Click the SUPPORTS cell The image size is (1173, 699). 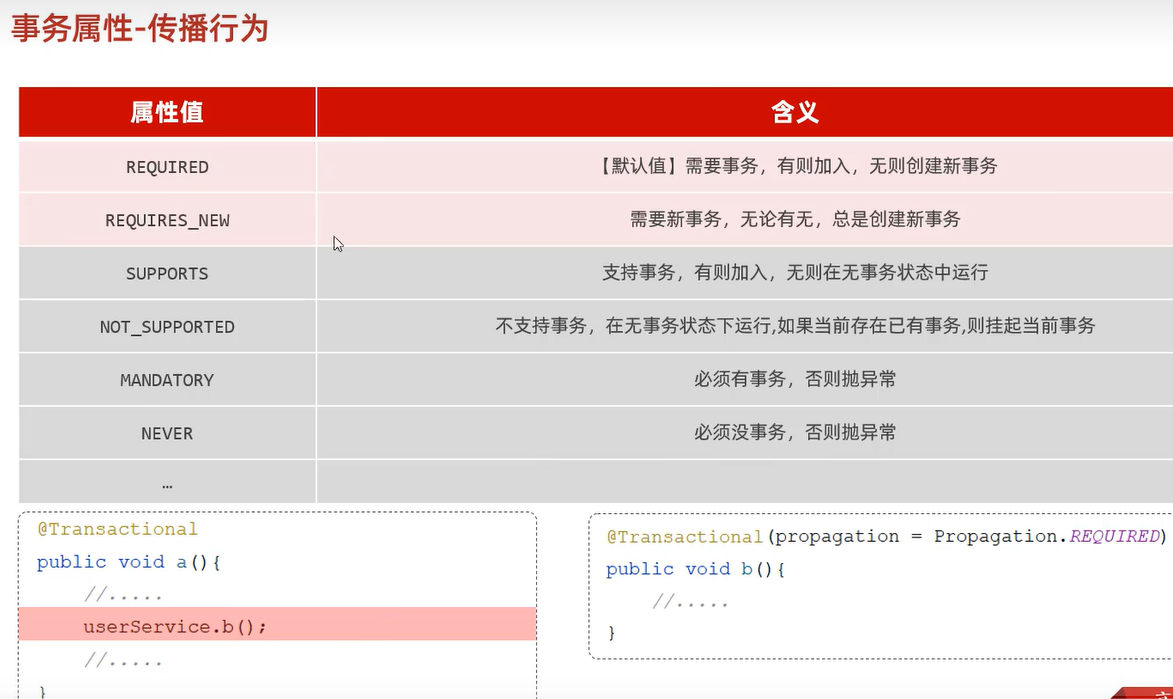point(167,273)
